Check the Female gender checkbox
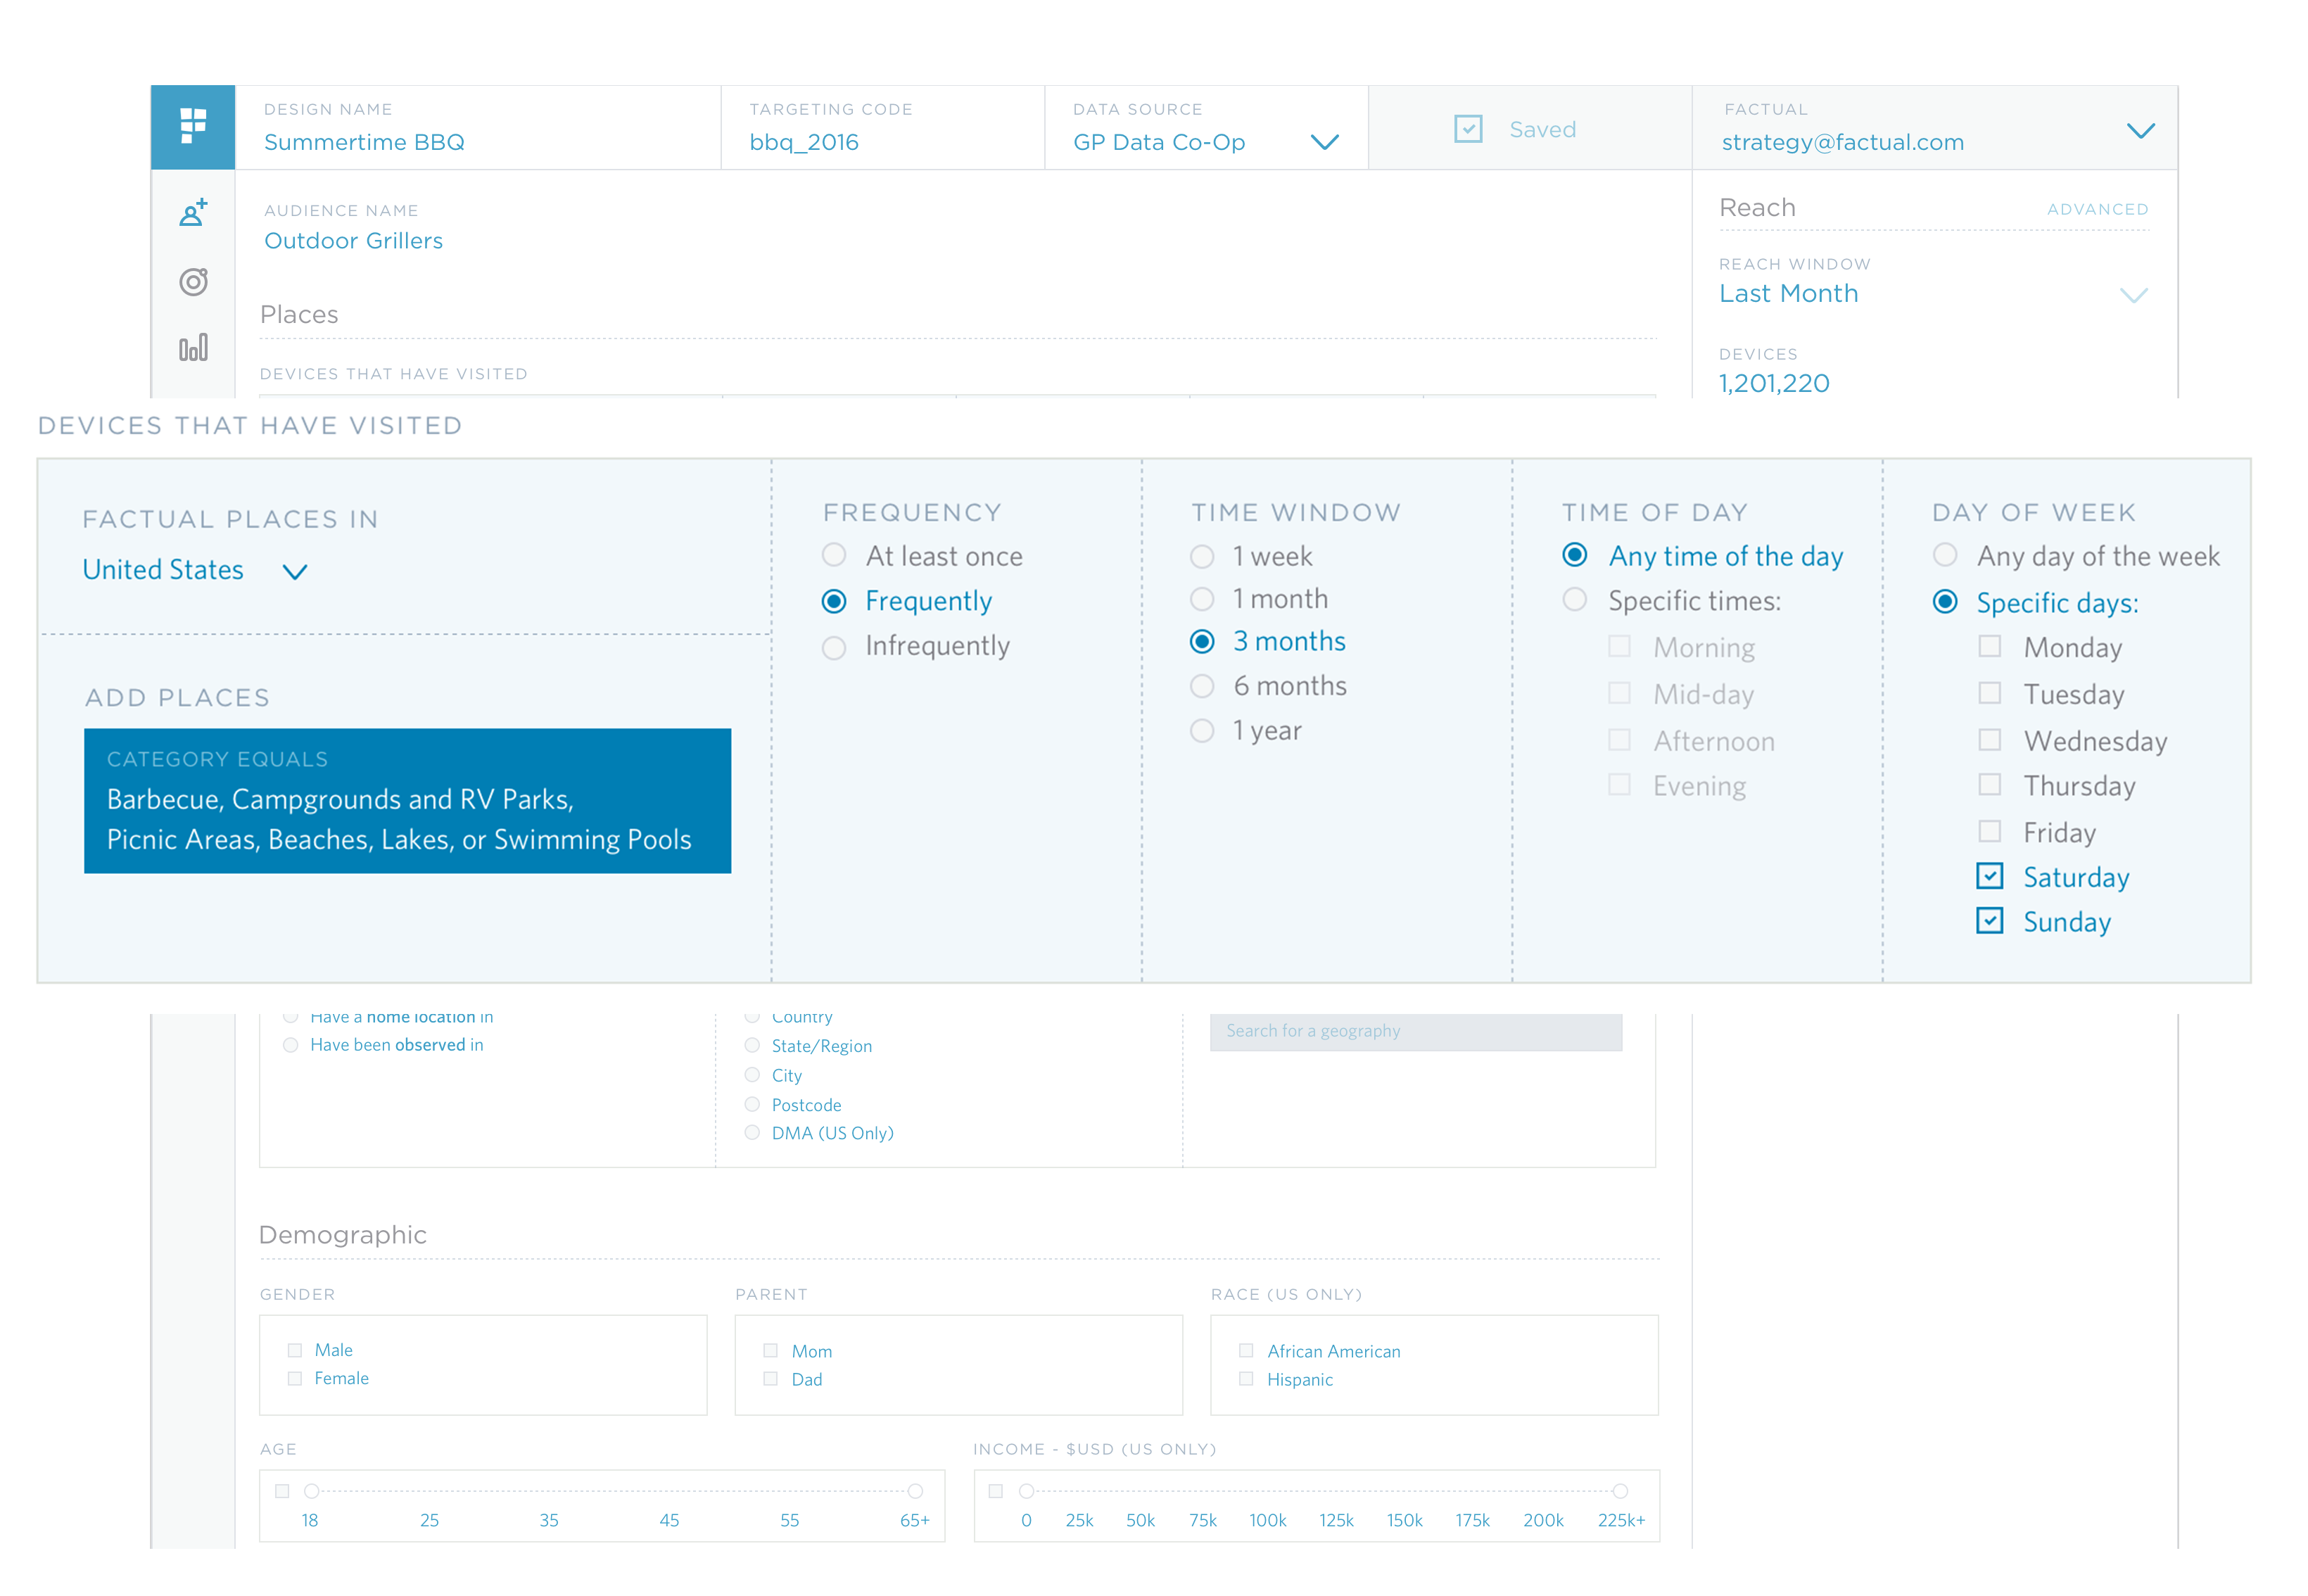The width and height of the screenshot is (2308, 1596). tap(295, 1379)
